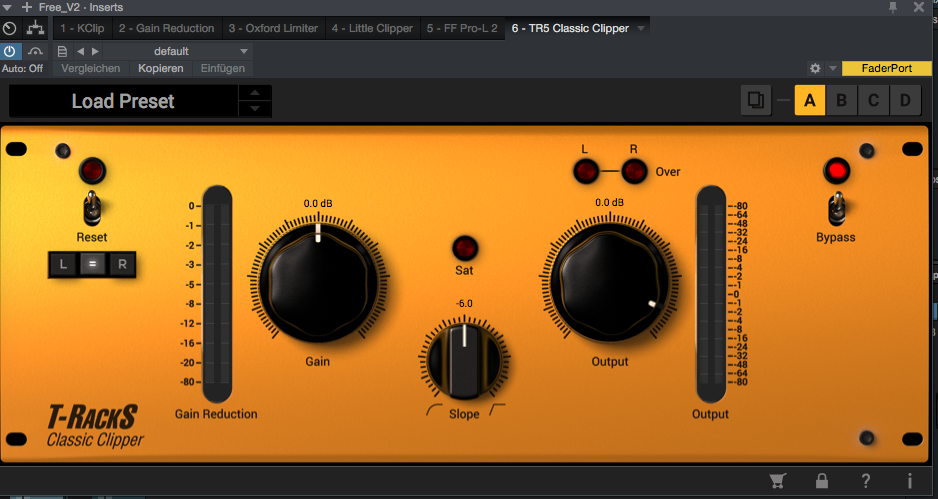Step to the next preset with down arrow
This screenshot has height=499, width=938.
[255, 109]
